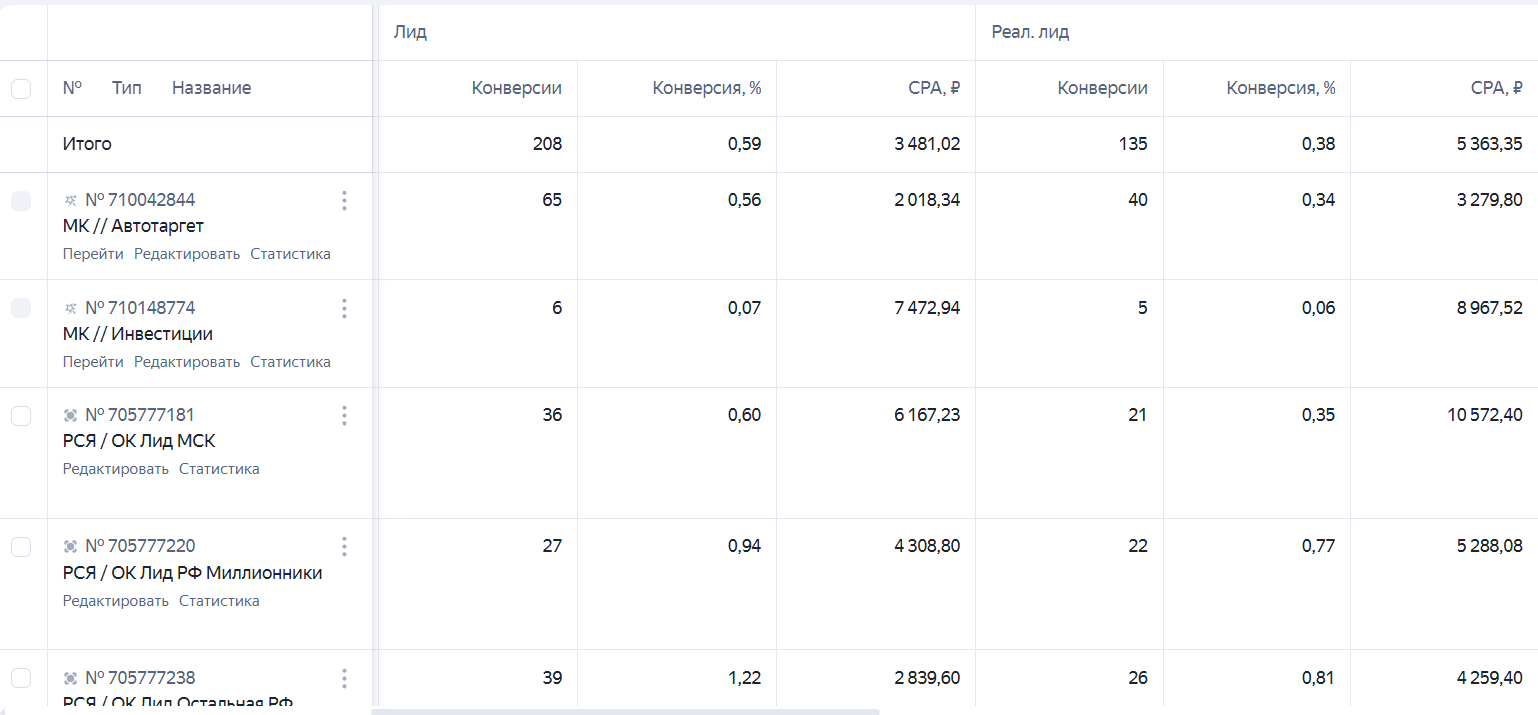The width and height of the screenshot is (1538, 715).
Task: Open three-dot menu for campaign 710042844
Action: pos(344,201)
